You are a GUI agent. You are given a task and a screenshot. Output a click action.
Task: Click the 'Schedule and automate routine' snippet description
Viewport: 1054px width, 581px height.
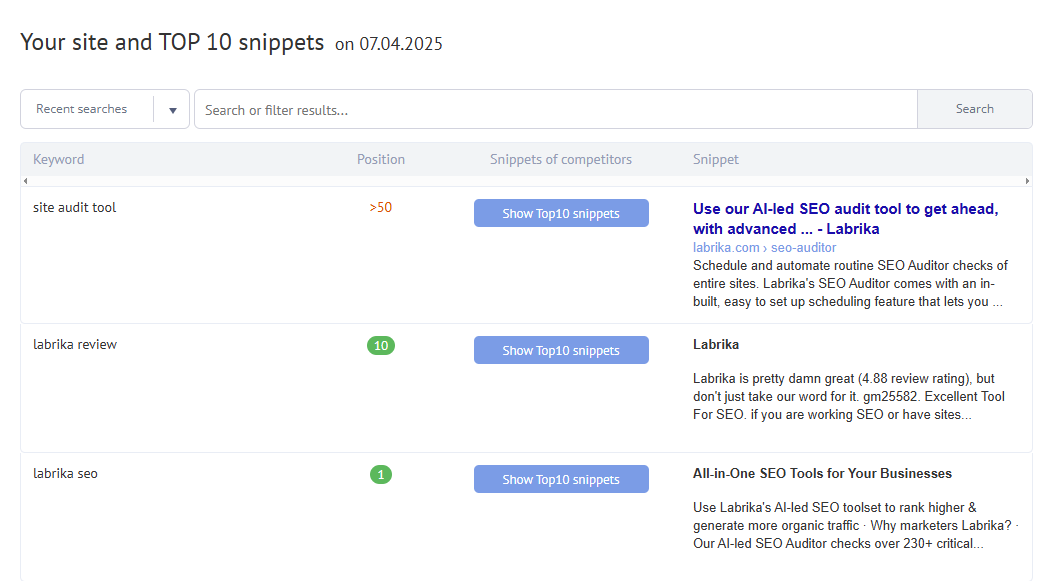point(850,284)
